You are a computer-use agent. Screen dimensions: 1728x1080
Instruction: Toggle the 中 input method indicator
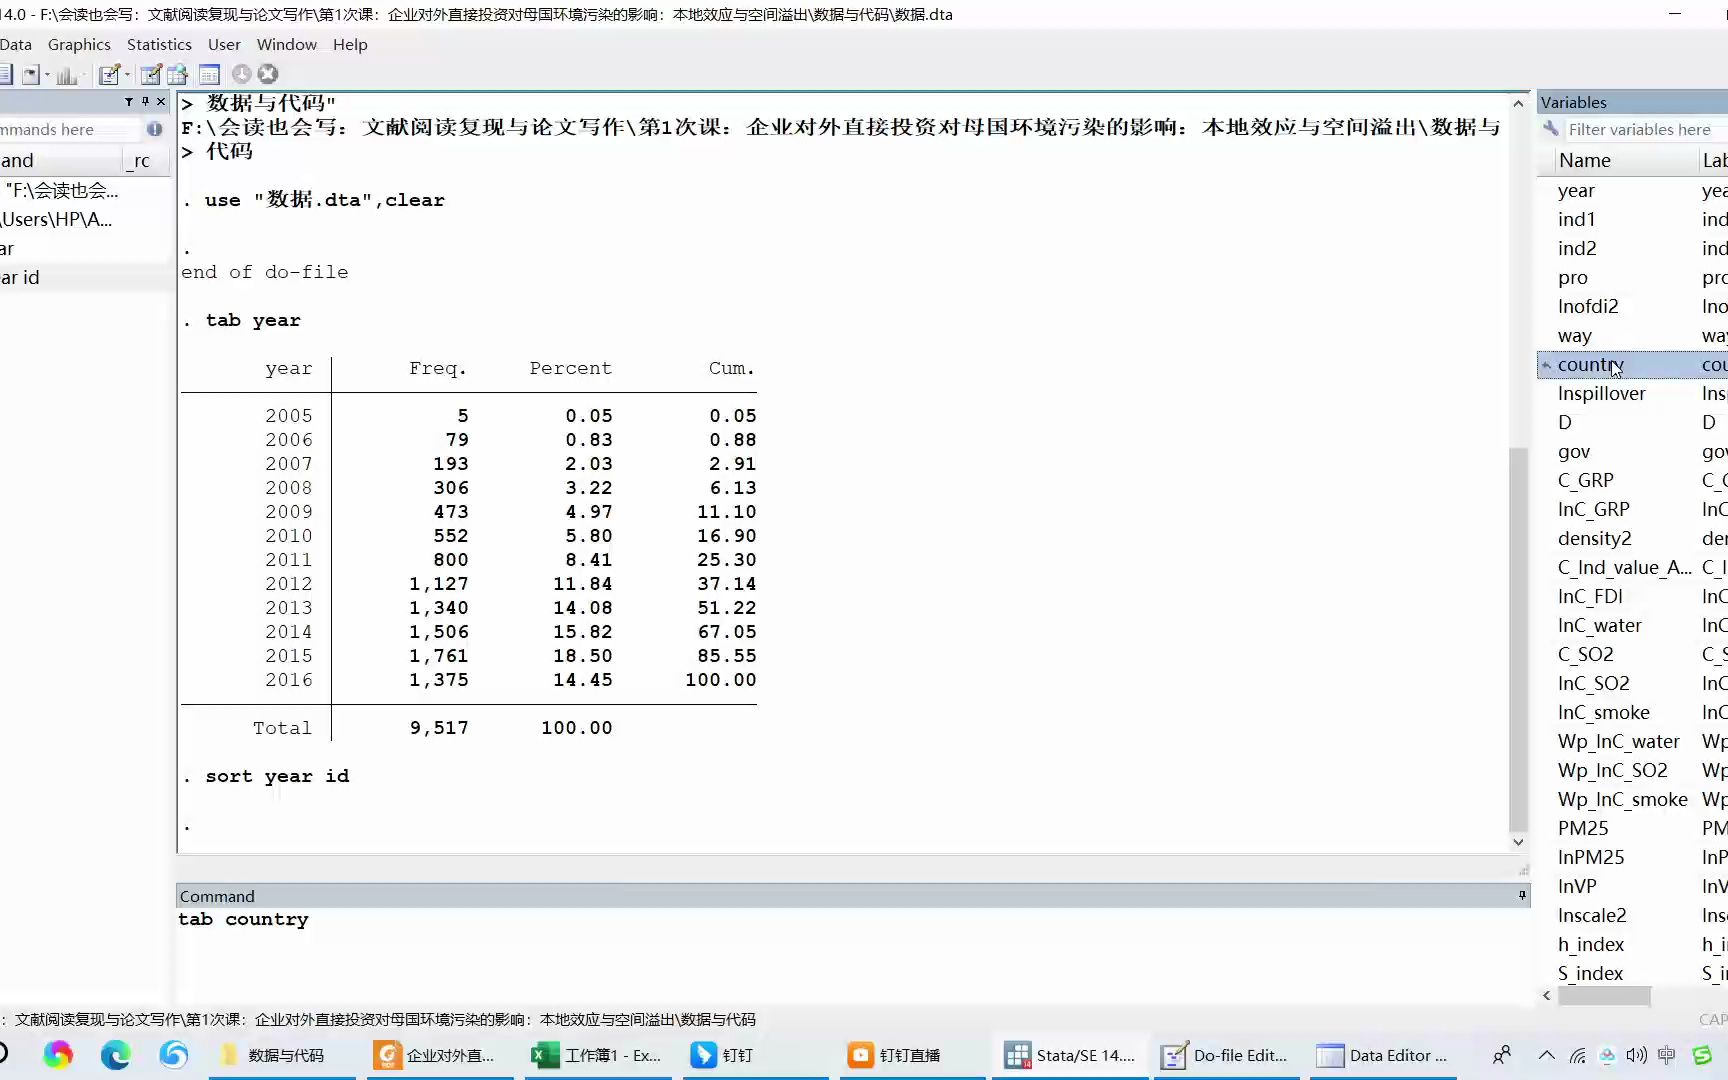[1666, 1055]
